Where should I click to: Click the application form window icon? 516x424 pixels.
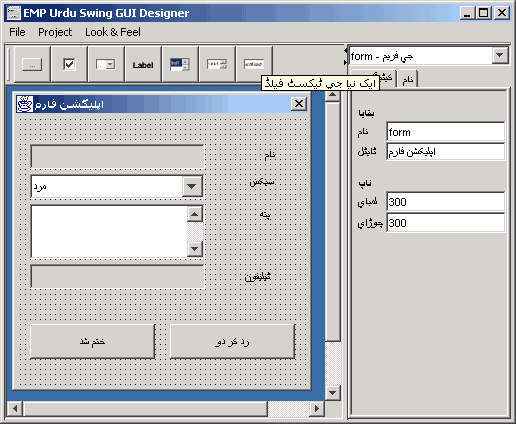24,104
